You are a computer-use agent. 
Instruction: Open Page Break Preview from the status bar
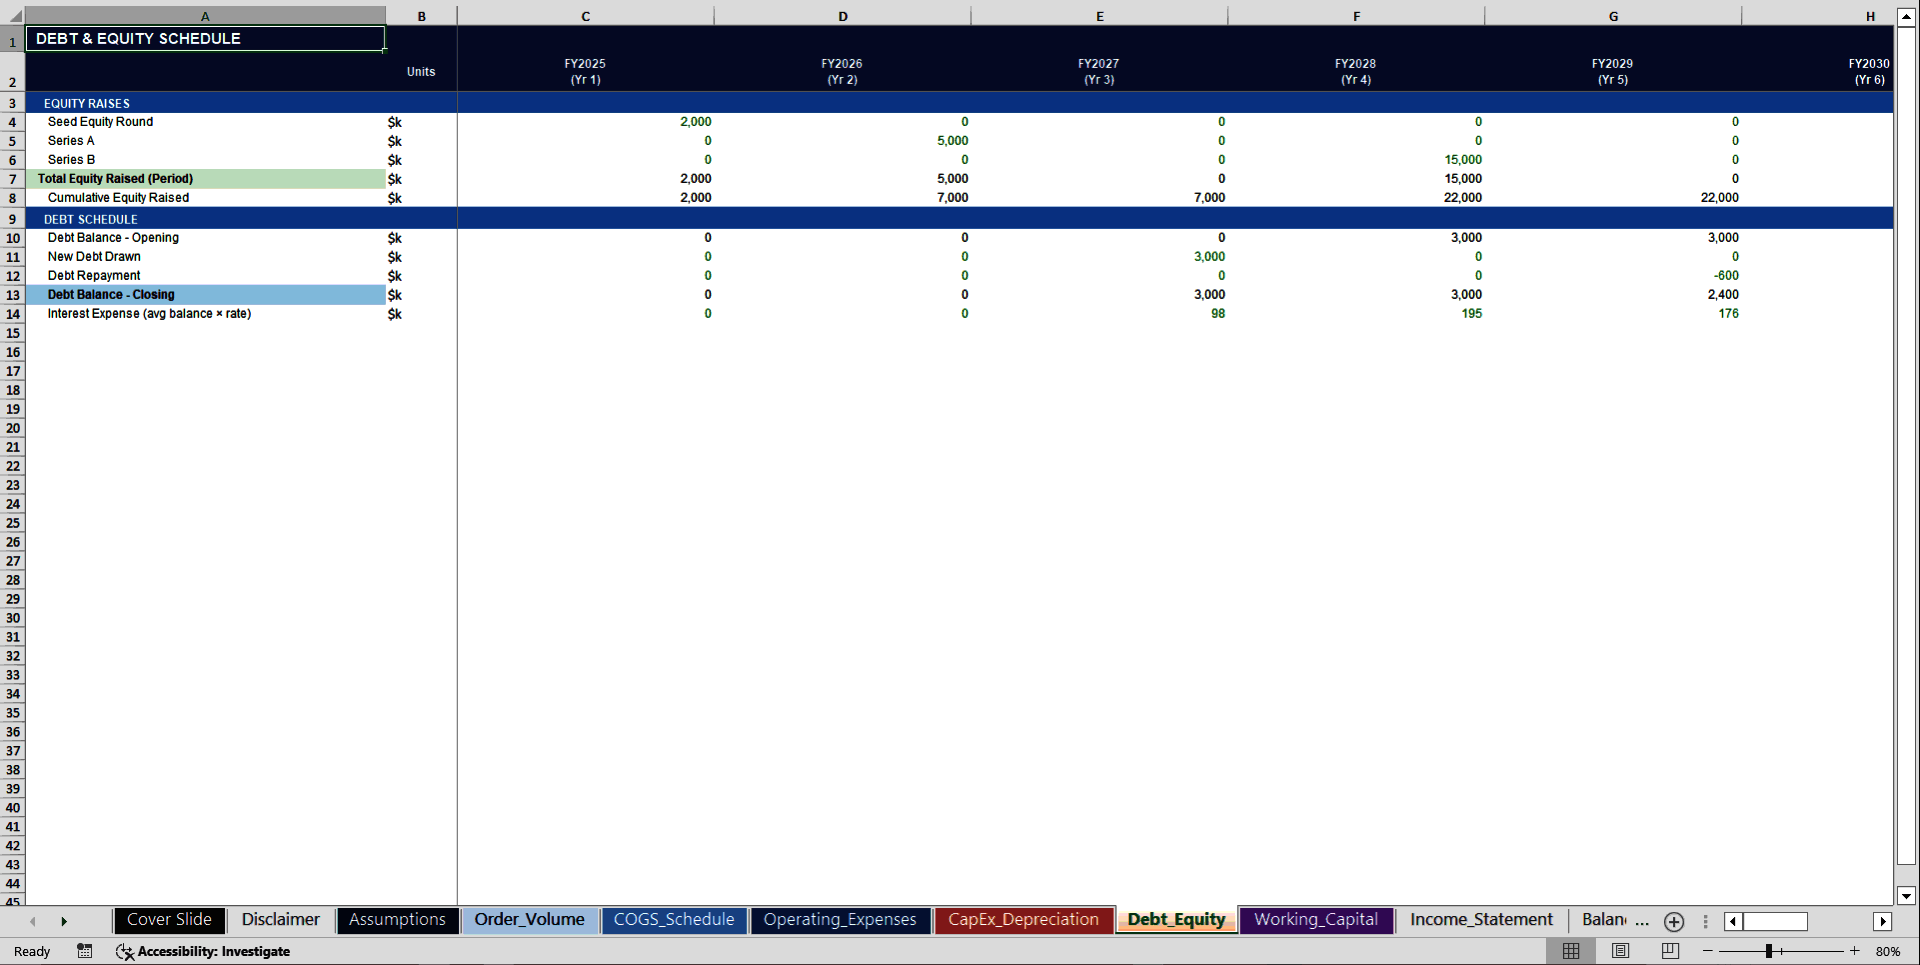[1670, 951]
